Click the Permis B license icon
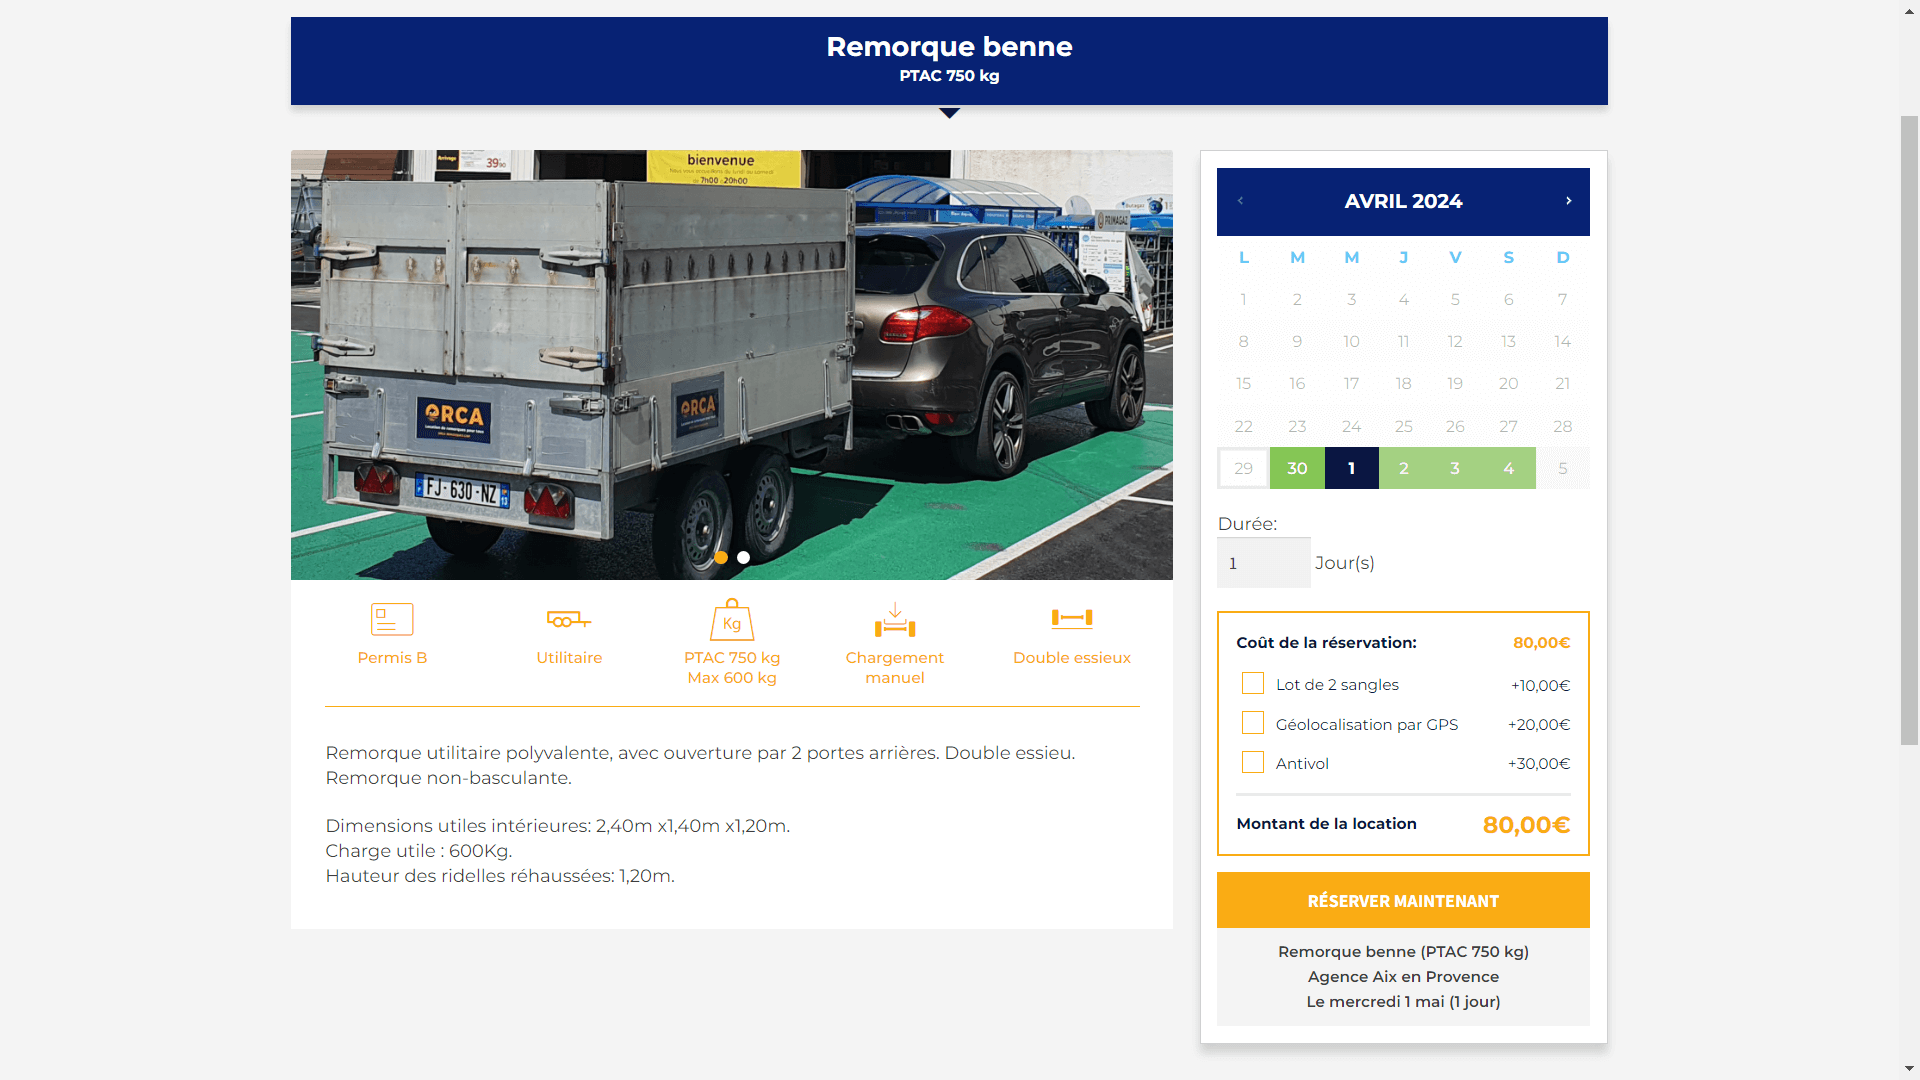1920x1080 pixels. tap(392, 619)
